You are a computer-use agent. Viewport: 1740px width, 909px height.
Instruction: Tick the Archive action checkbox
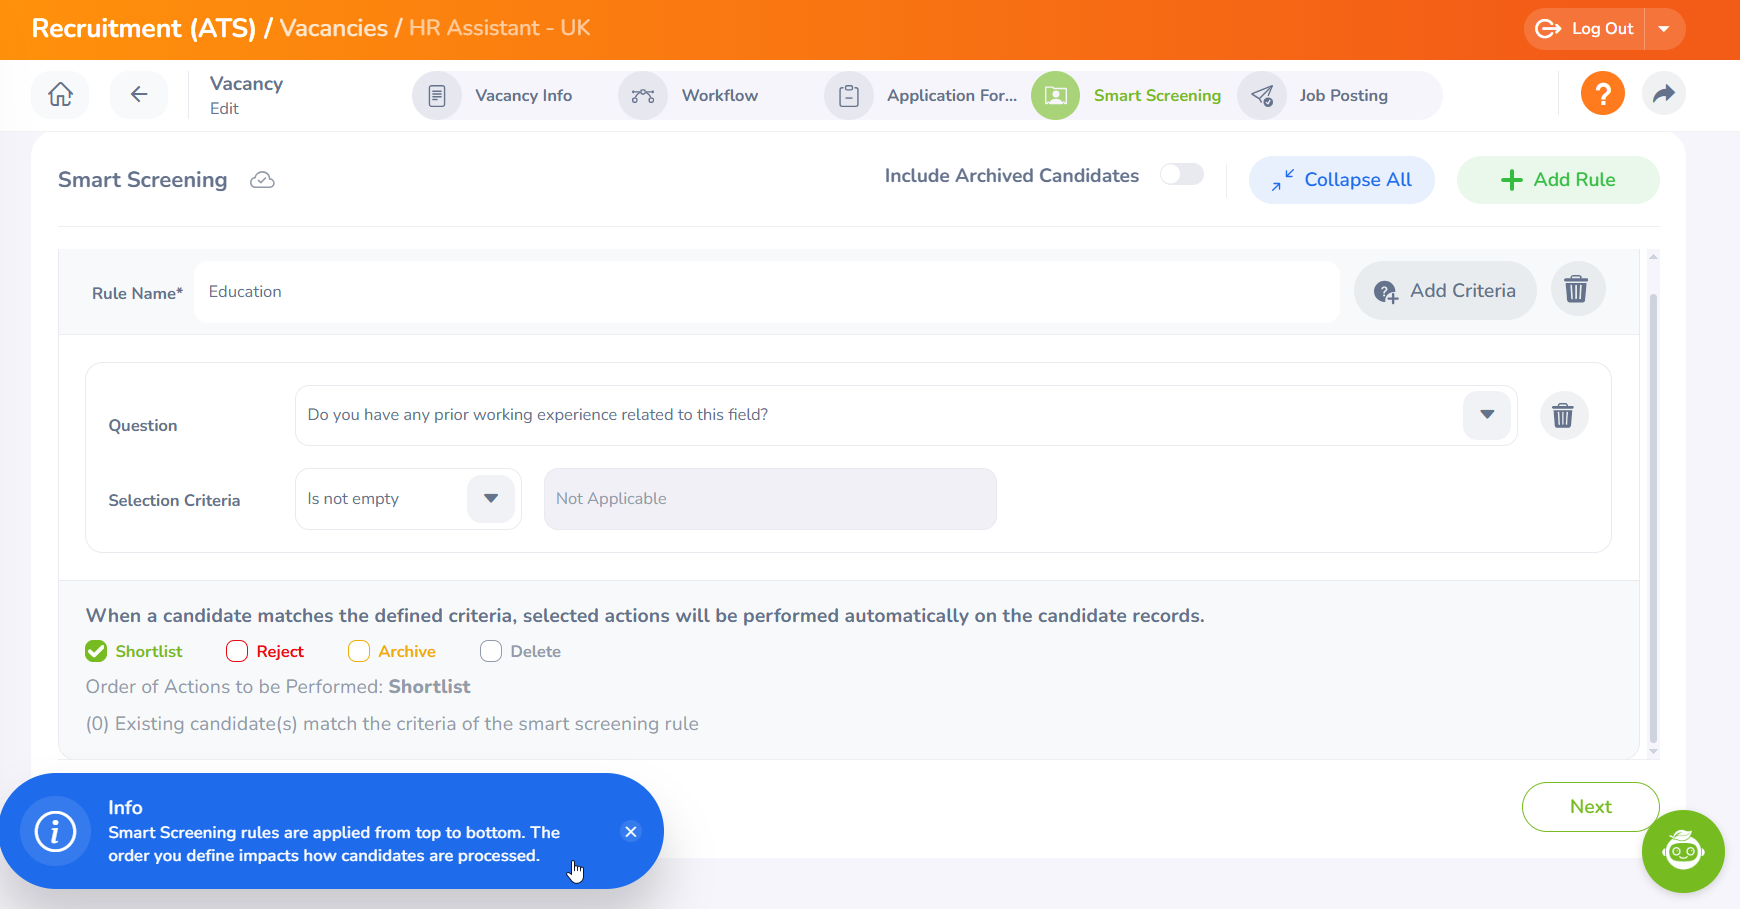click(x=359, y=652)
